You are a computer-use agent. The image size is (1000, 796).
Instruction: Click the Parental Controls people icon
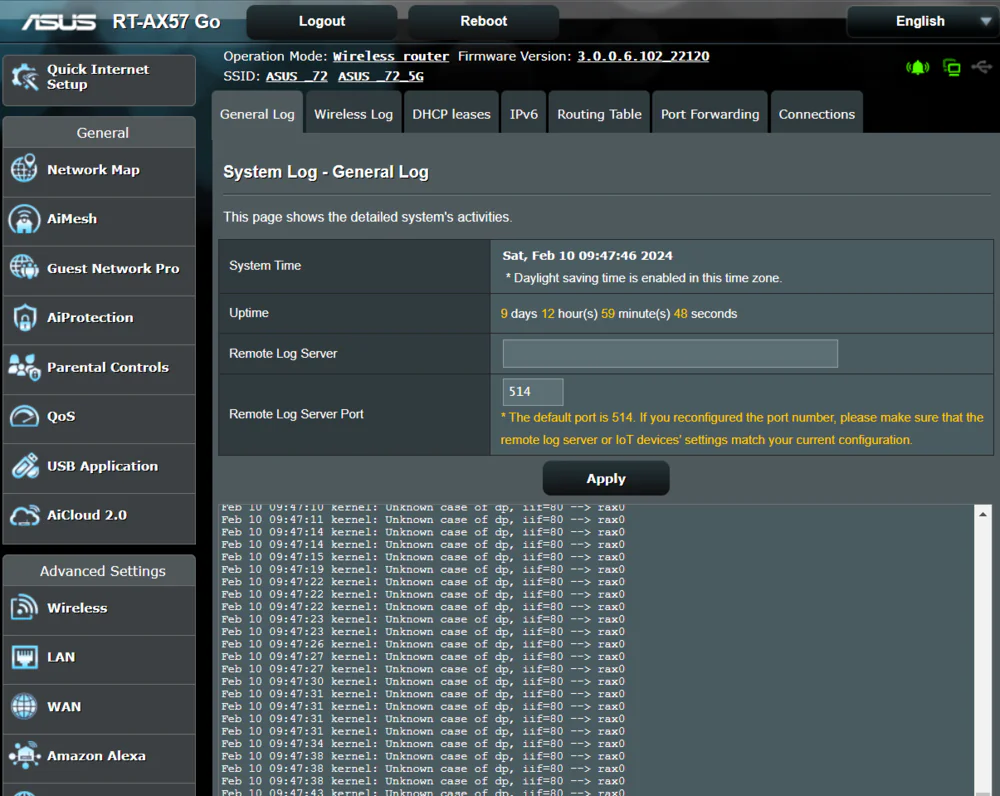pyautogui.click(x=24, y=367)
